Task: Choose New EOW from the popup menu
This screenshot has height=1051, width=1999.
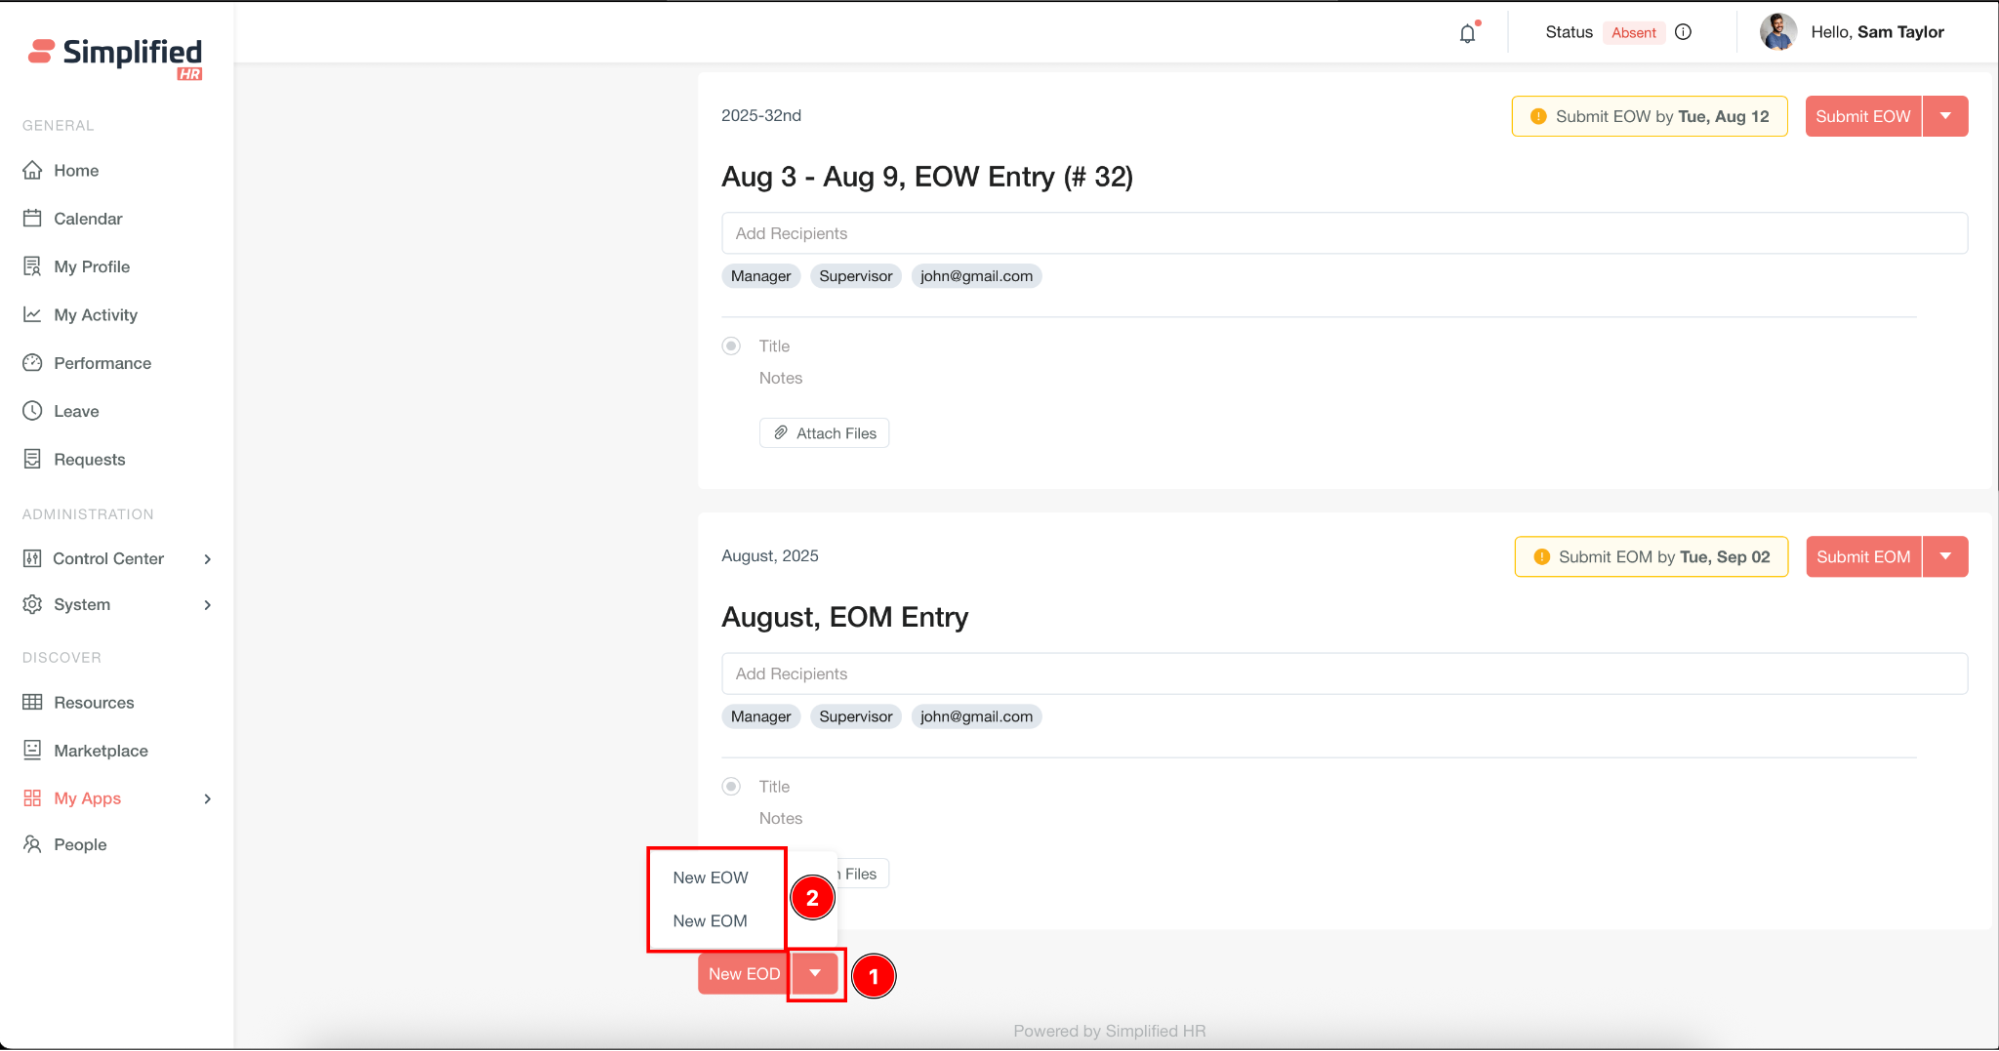Action: coord(710,877)
